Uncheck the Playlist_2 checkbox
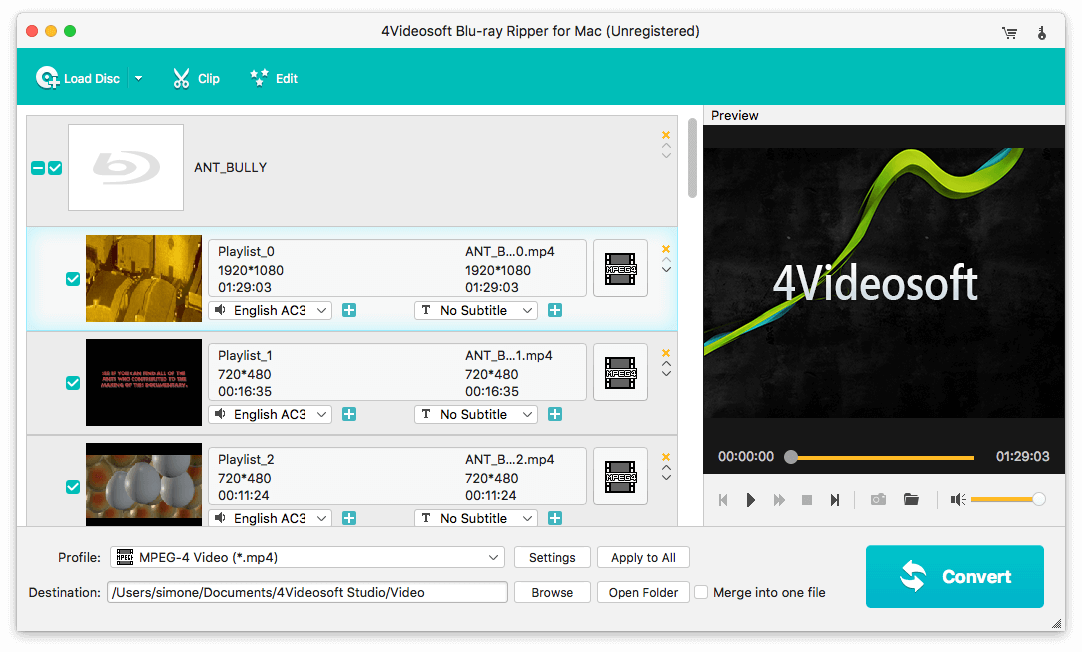This screenshot has width=1082, height=652. (x=72, y=487)
